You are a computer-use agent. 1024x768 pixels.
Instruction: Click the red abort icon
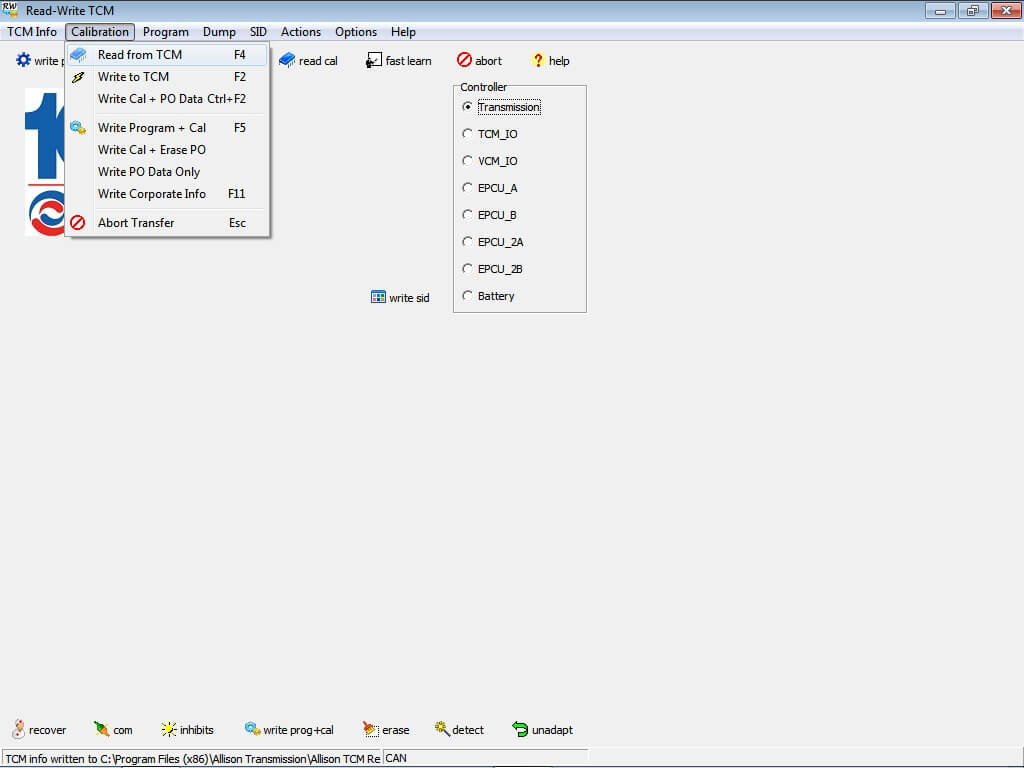click(464, 61)
